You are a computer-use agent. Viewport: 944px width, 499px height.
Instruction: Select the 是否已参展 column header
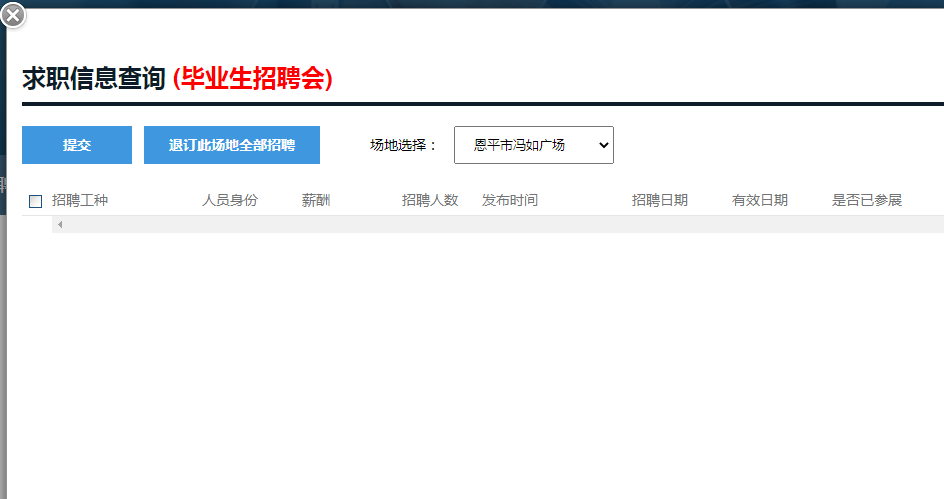(x=867, y=200)
